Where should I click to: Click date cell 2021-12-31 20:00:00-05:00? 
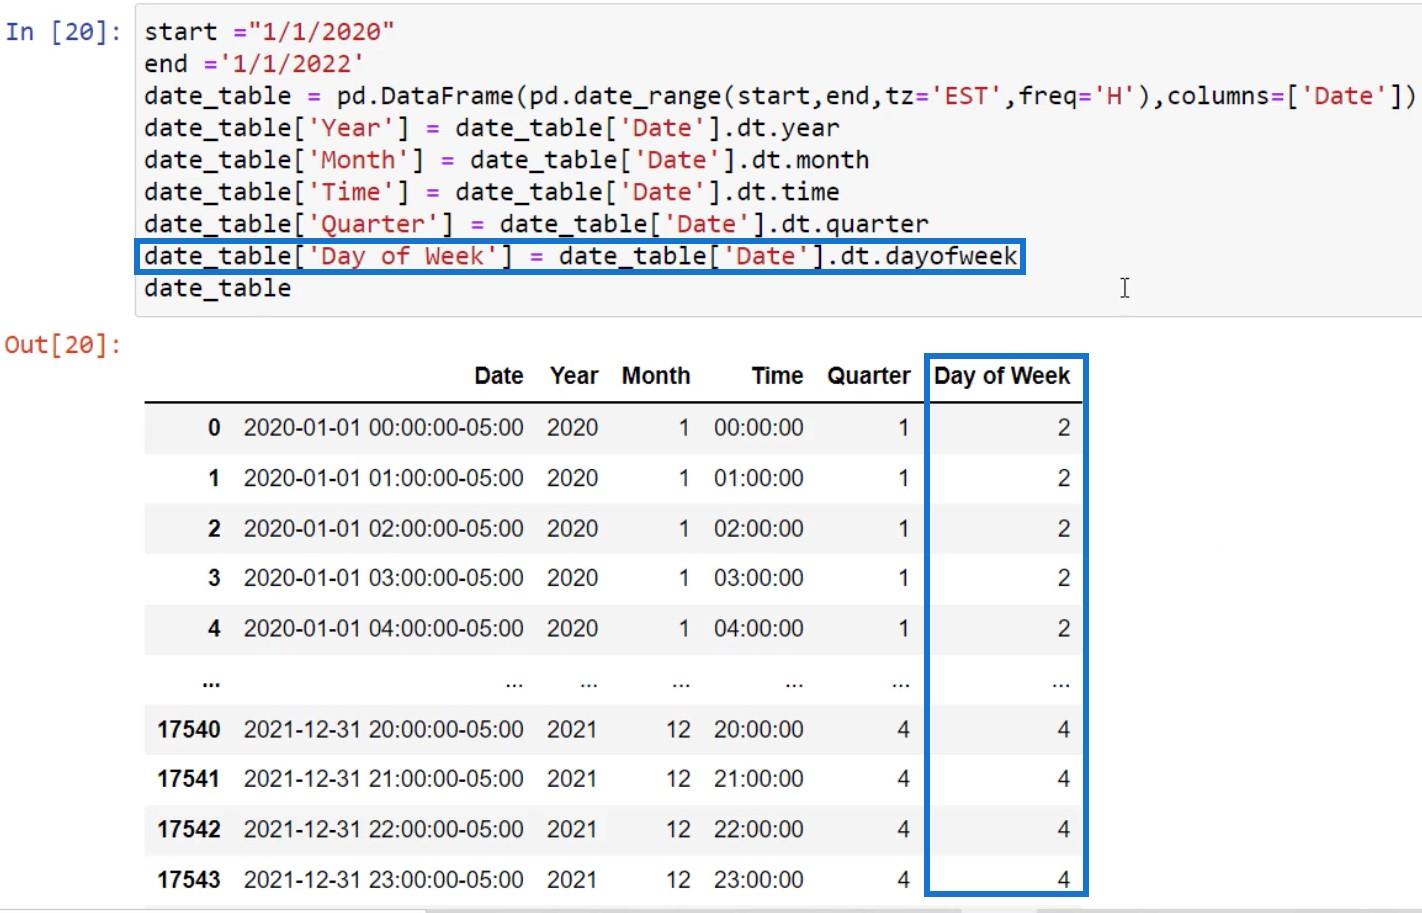pyautogui.click(x=384, y=729)
